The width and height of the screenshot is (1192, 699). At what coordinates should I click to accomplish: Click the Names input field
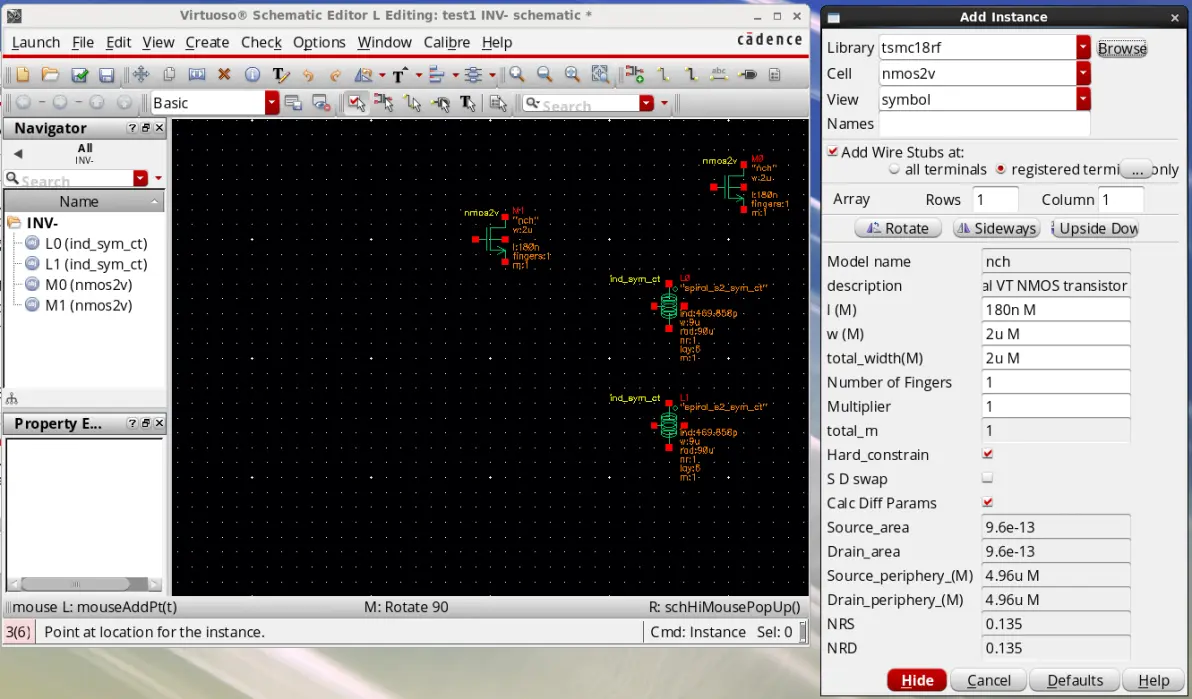click(984, 123)
